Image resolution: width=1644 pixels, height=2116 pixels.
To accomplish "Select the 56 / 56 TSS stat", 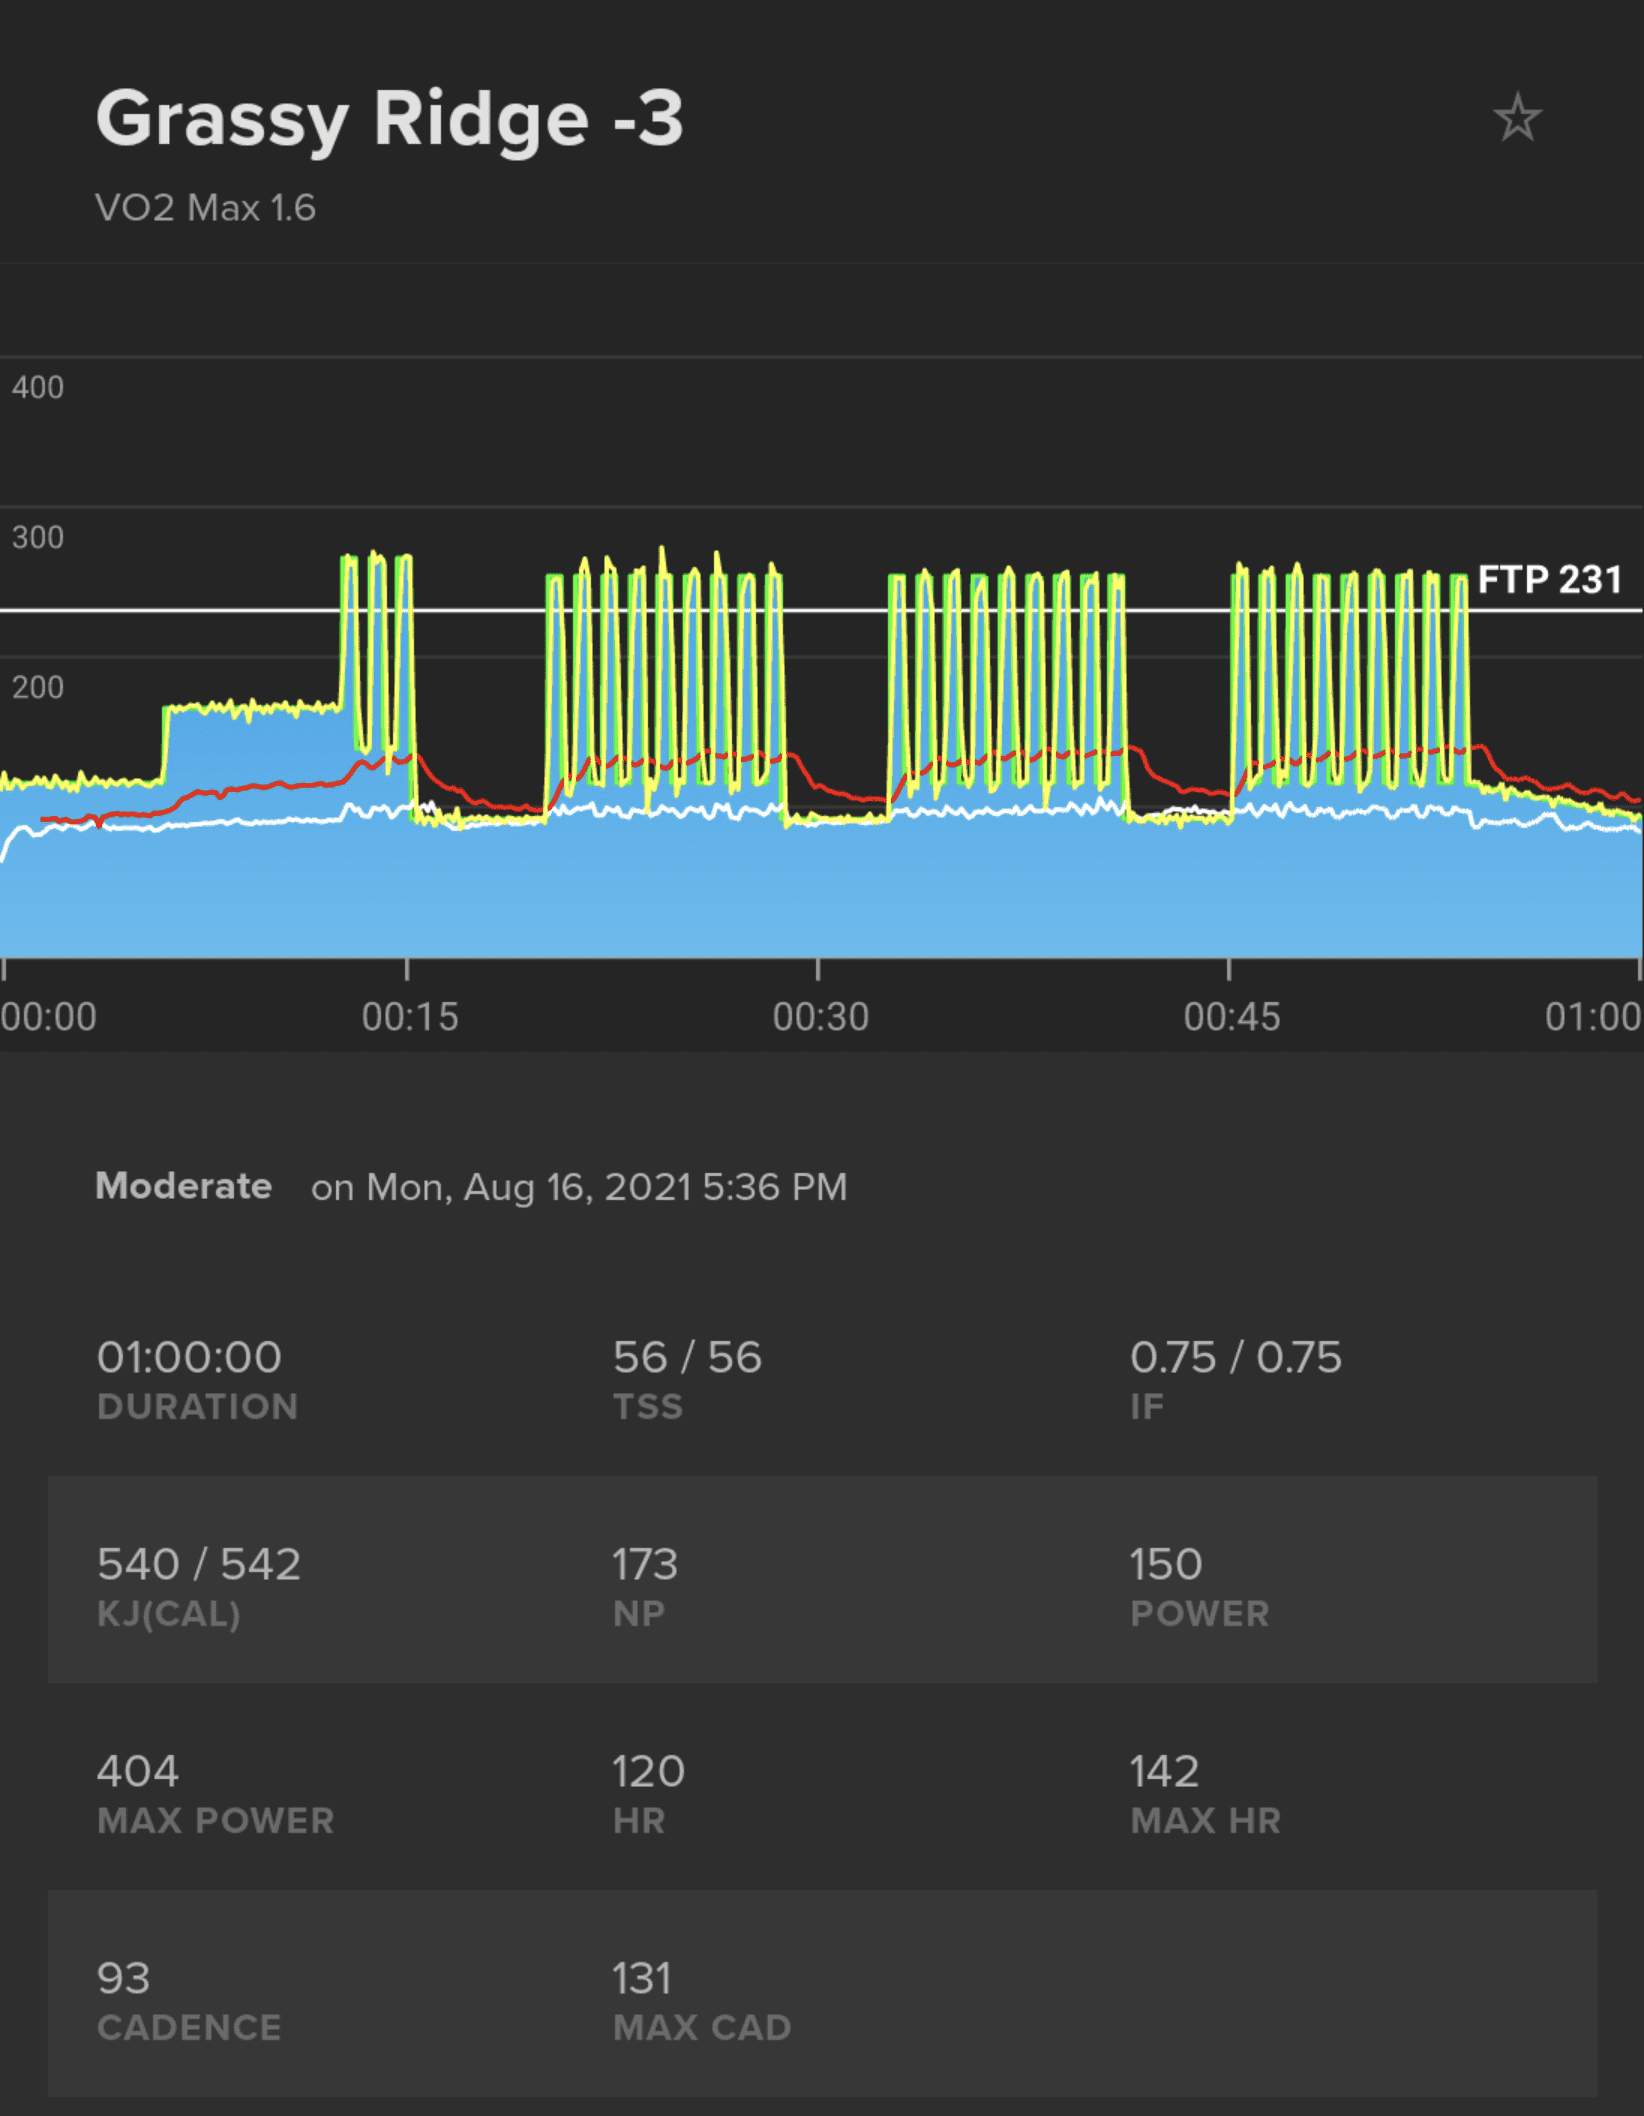I will pyautogui.click(x=687, y=1358).
